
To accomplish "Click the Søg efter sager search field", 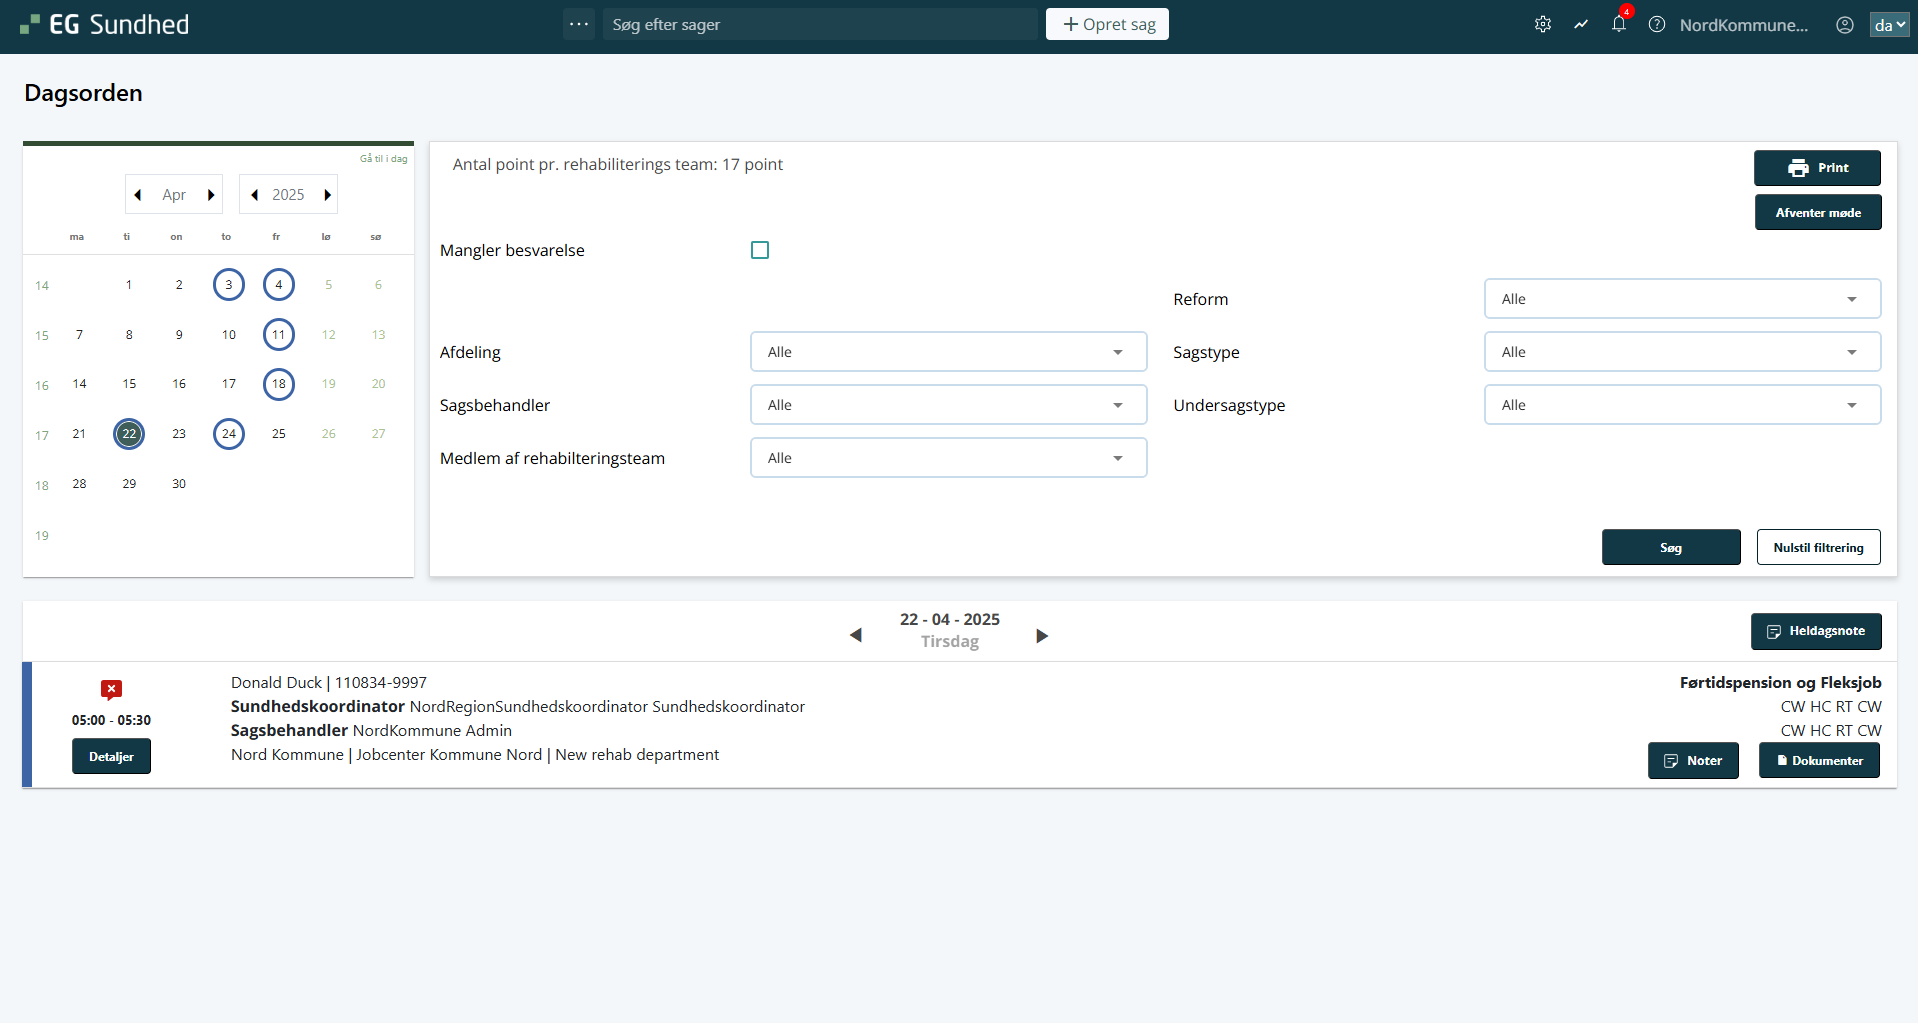I will tap(820, 25).
